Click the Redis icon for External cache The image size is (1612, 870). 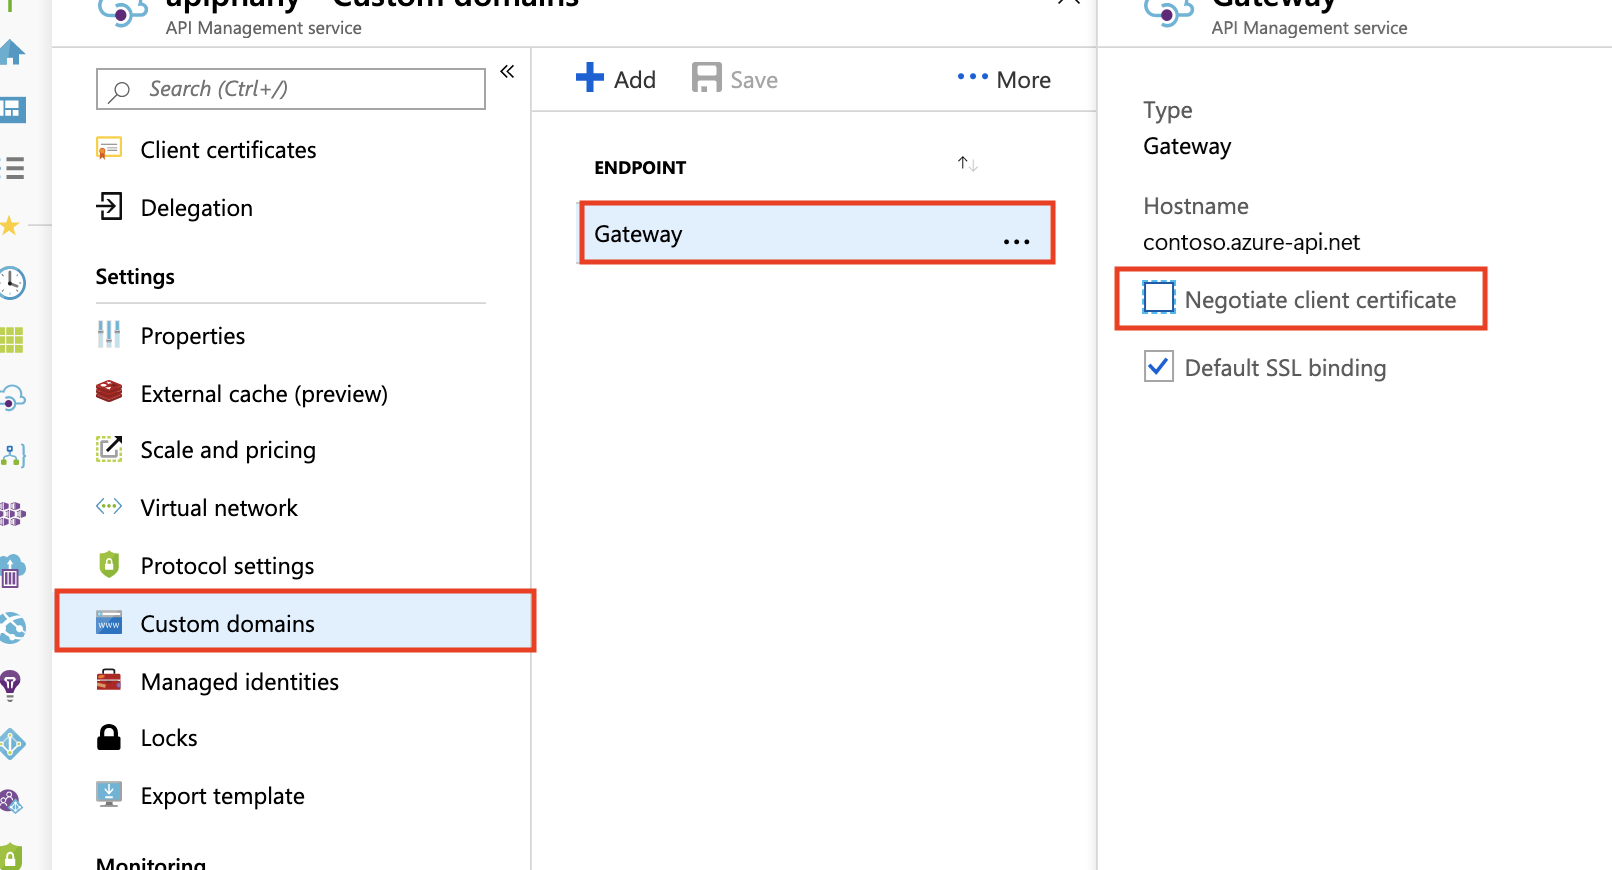click(109, 392)
